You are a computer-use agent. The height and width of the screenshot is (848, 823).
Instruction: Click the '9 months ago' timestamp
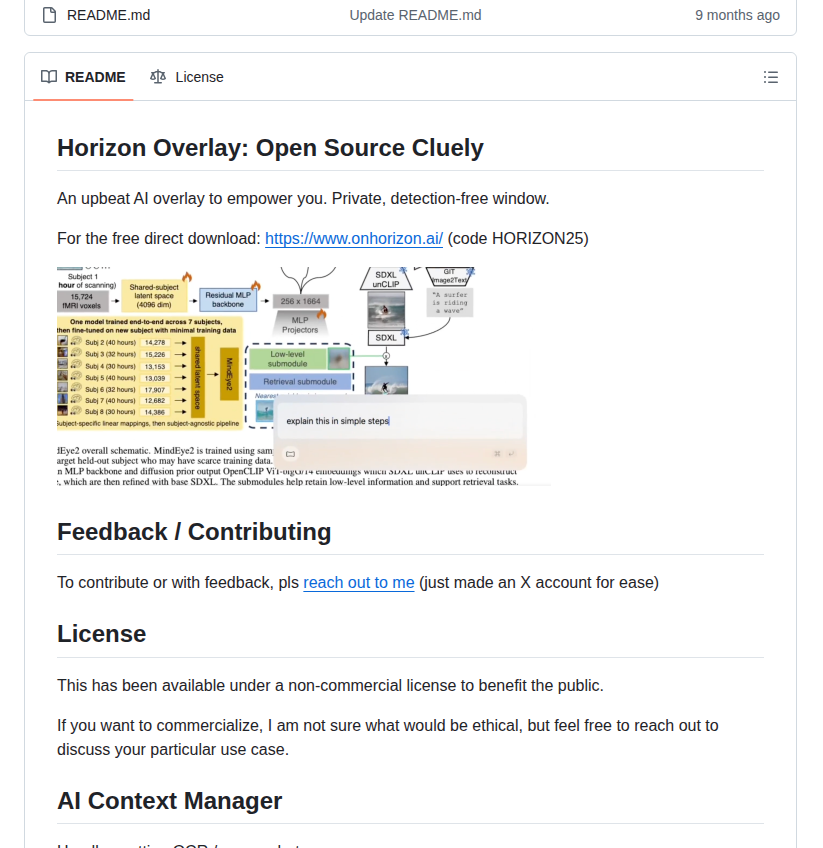pyautogui.click(x=737, y=15)
